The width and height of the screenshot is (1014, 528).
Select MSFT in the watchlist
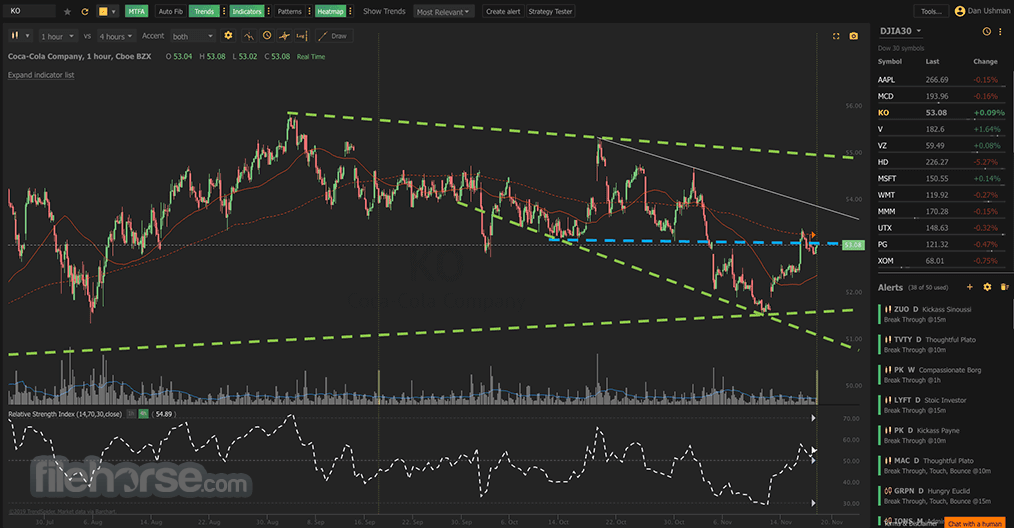942,178
